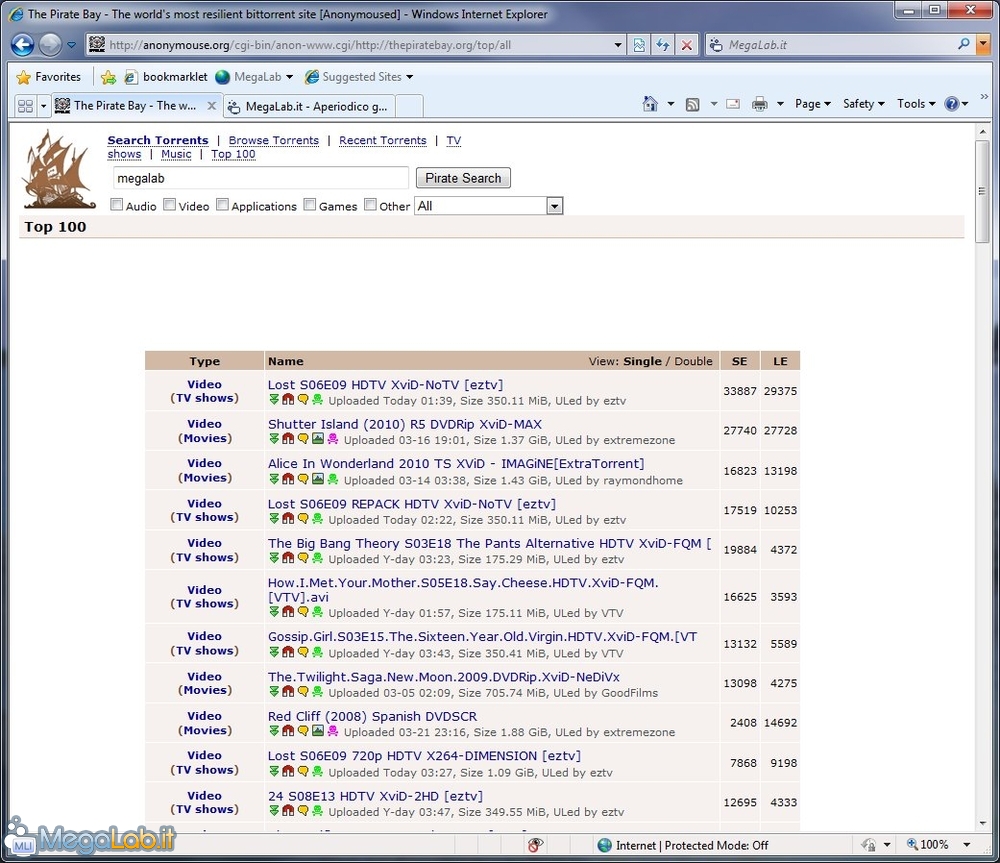Close The Pirate Bay tab

[212, 106]
